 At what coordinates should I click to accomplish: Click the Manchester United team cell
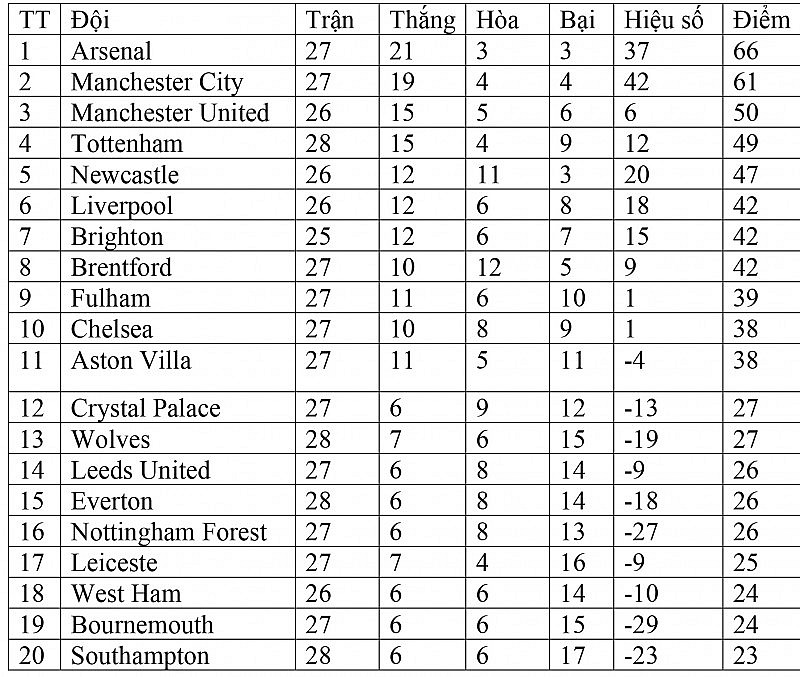(x=169, y=113)
